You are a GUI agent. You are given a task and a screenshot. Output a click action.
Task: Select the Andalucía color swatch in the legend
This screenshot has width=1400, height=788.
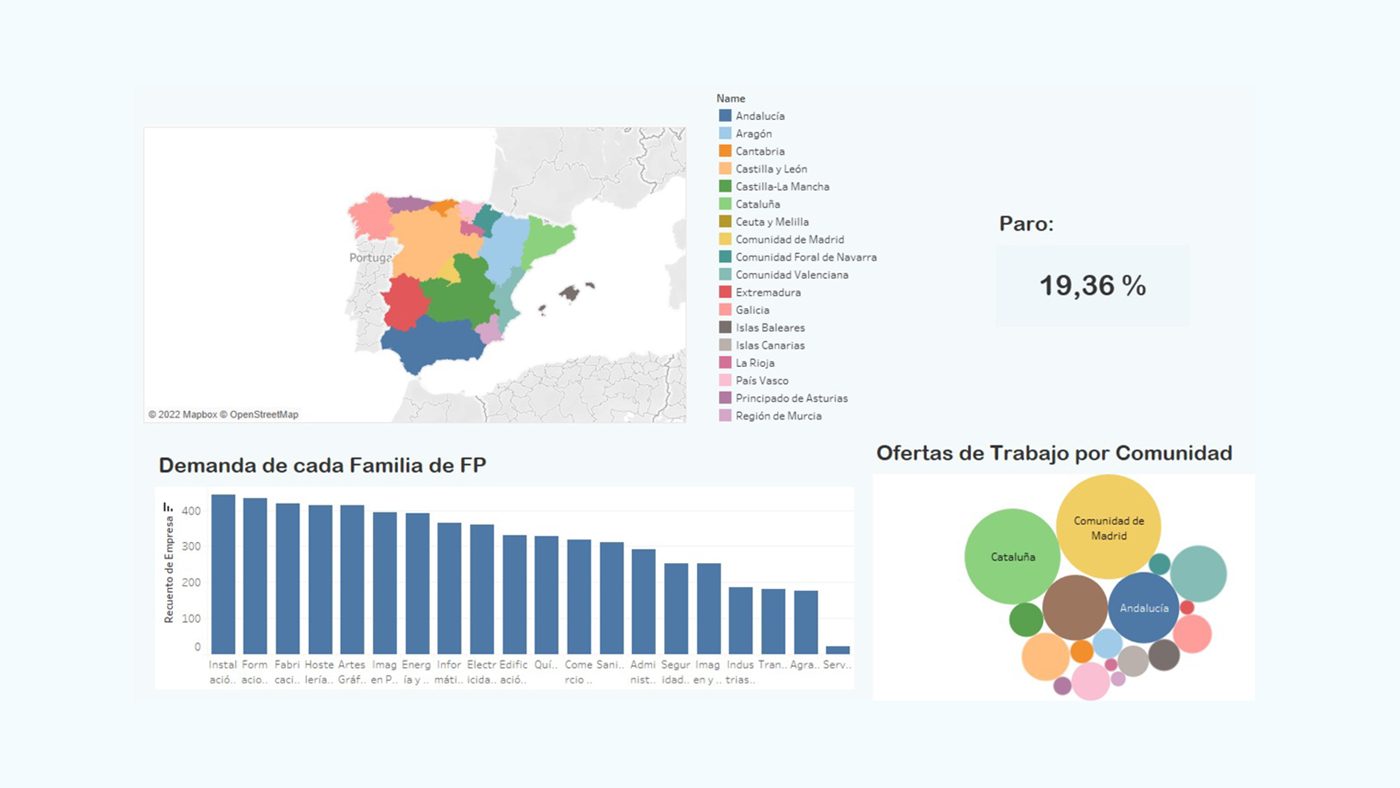(725, 116)
